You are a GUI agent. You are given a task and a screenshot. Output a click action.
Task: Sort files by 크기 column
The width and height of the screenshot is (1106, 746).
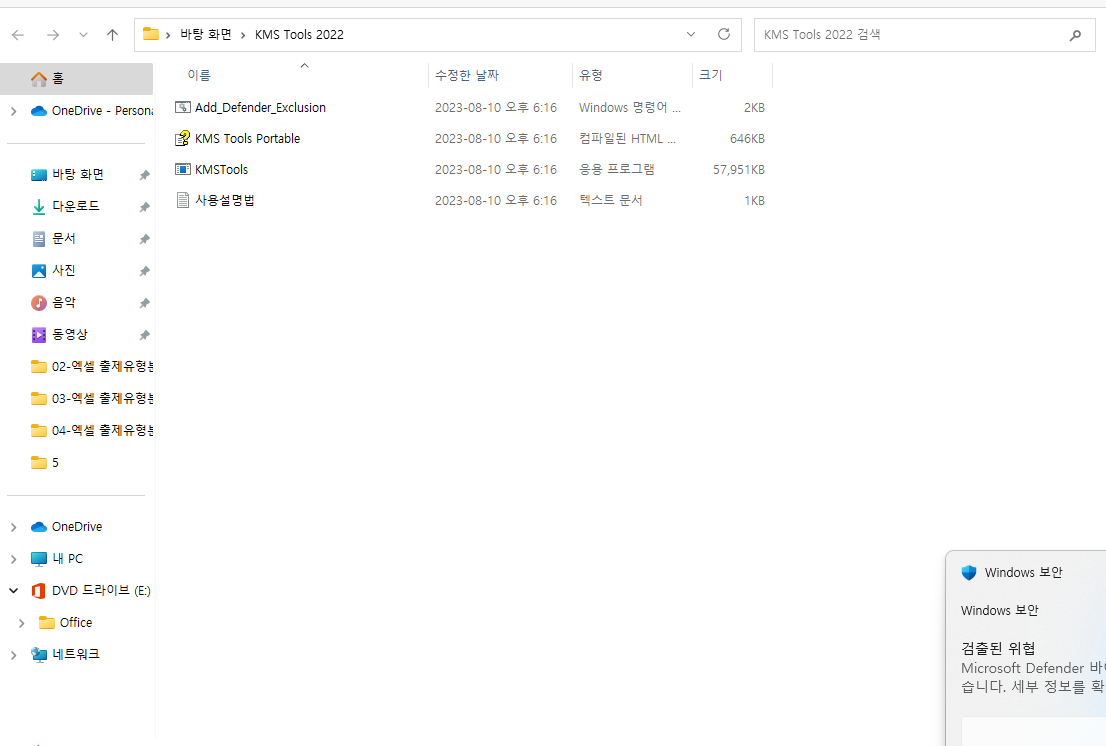710,75
